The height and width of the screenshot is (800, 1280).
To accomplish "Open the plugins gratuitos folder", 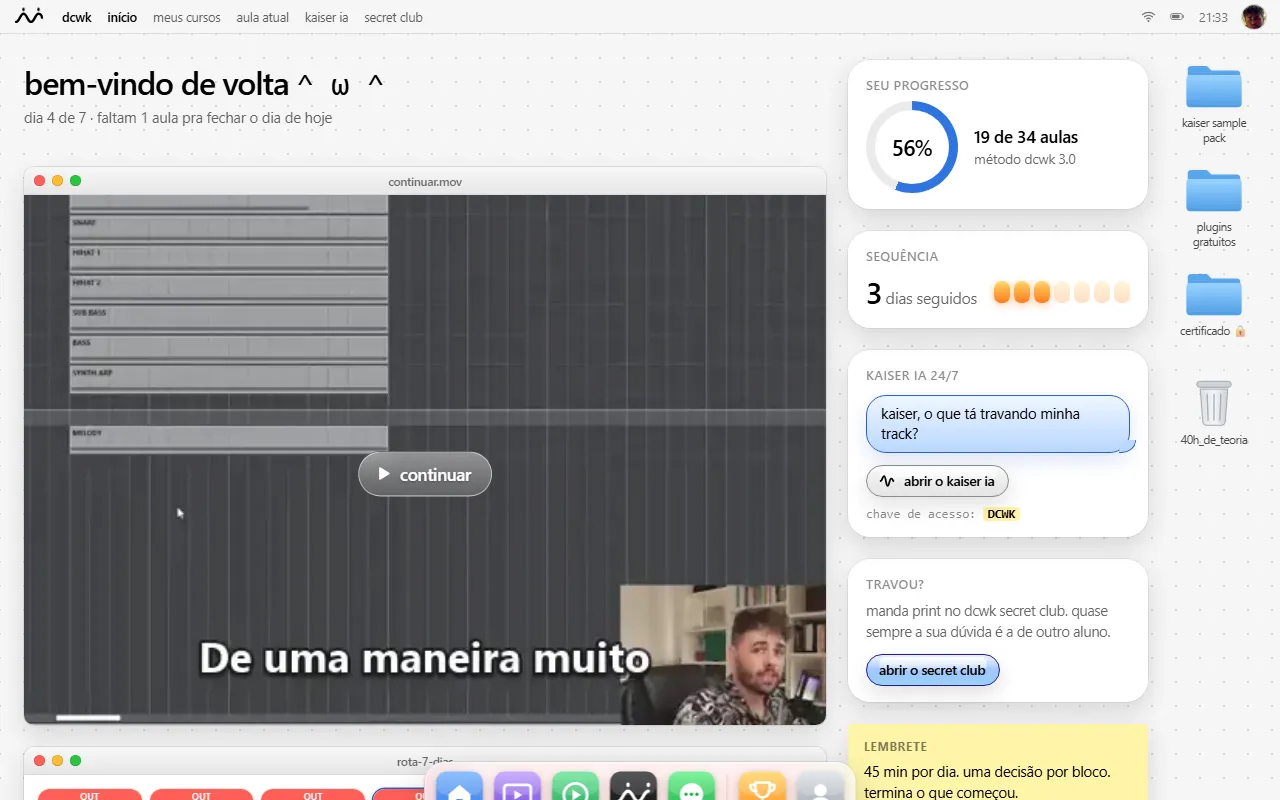I will tap(1214, 208).
